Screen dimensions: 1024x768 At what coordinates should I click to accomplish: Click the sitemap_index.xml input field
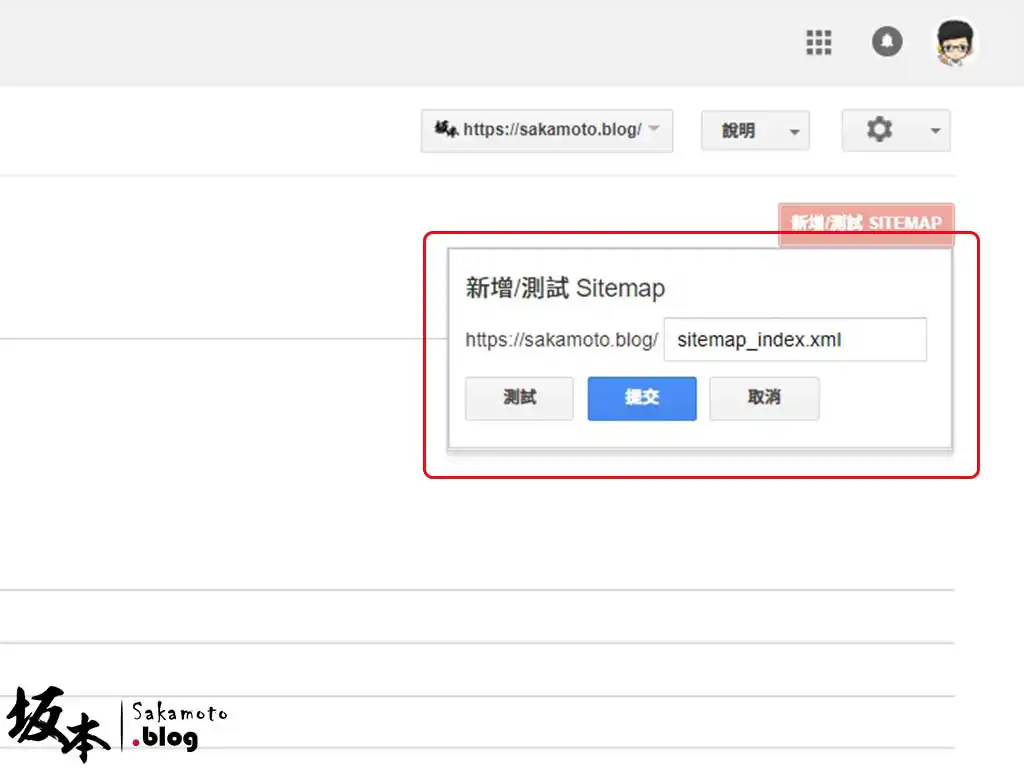(x=795, y=340)
